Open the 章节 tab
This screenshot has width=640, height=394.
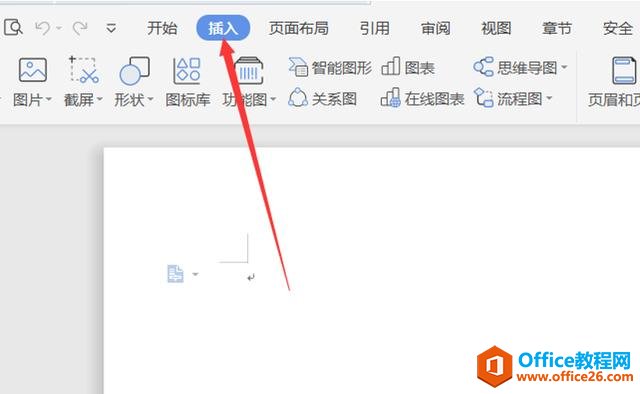[x=557, y=28]
